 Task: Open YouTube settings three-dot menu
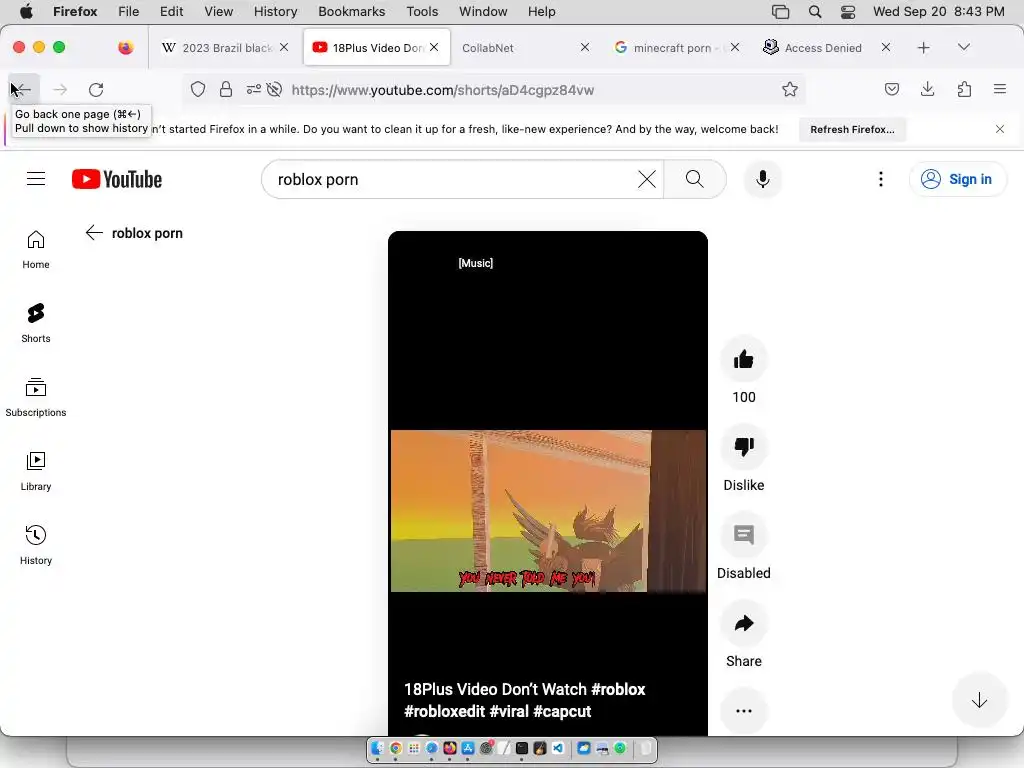[880, 179]
